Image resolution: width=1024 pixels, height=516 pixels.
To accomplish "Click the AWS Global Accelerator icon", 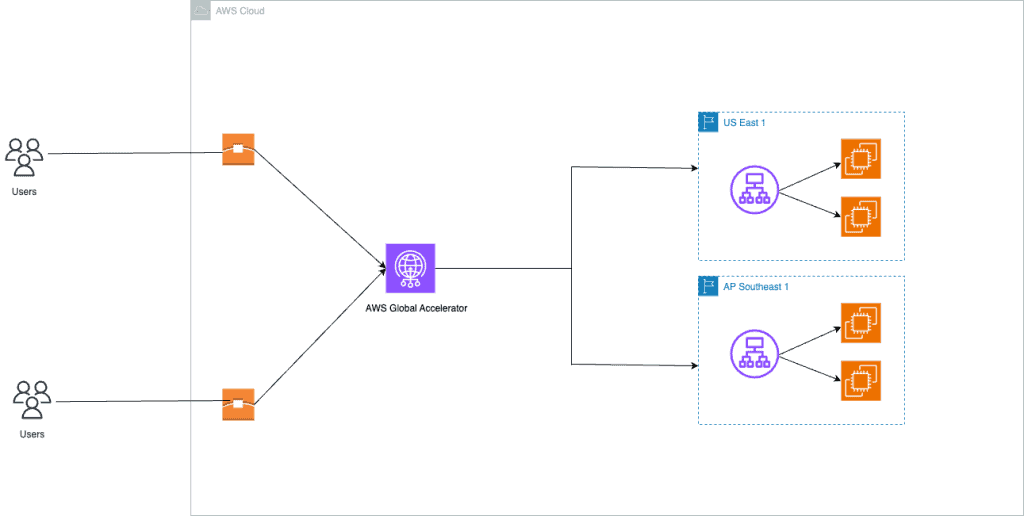I will coord(410,268).
